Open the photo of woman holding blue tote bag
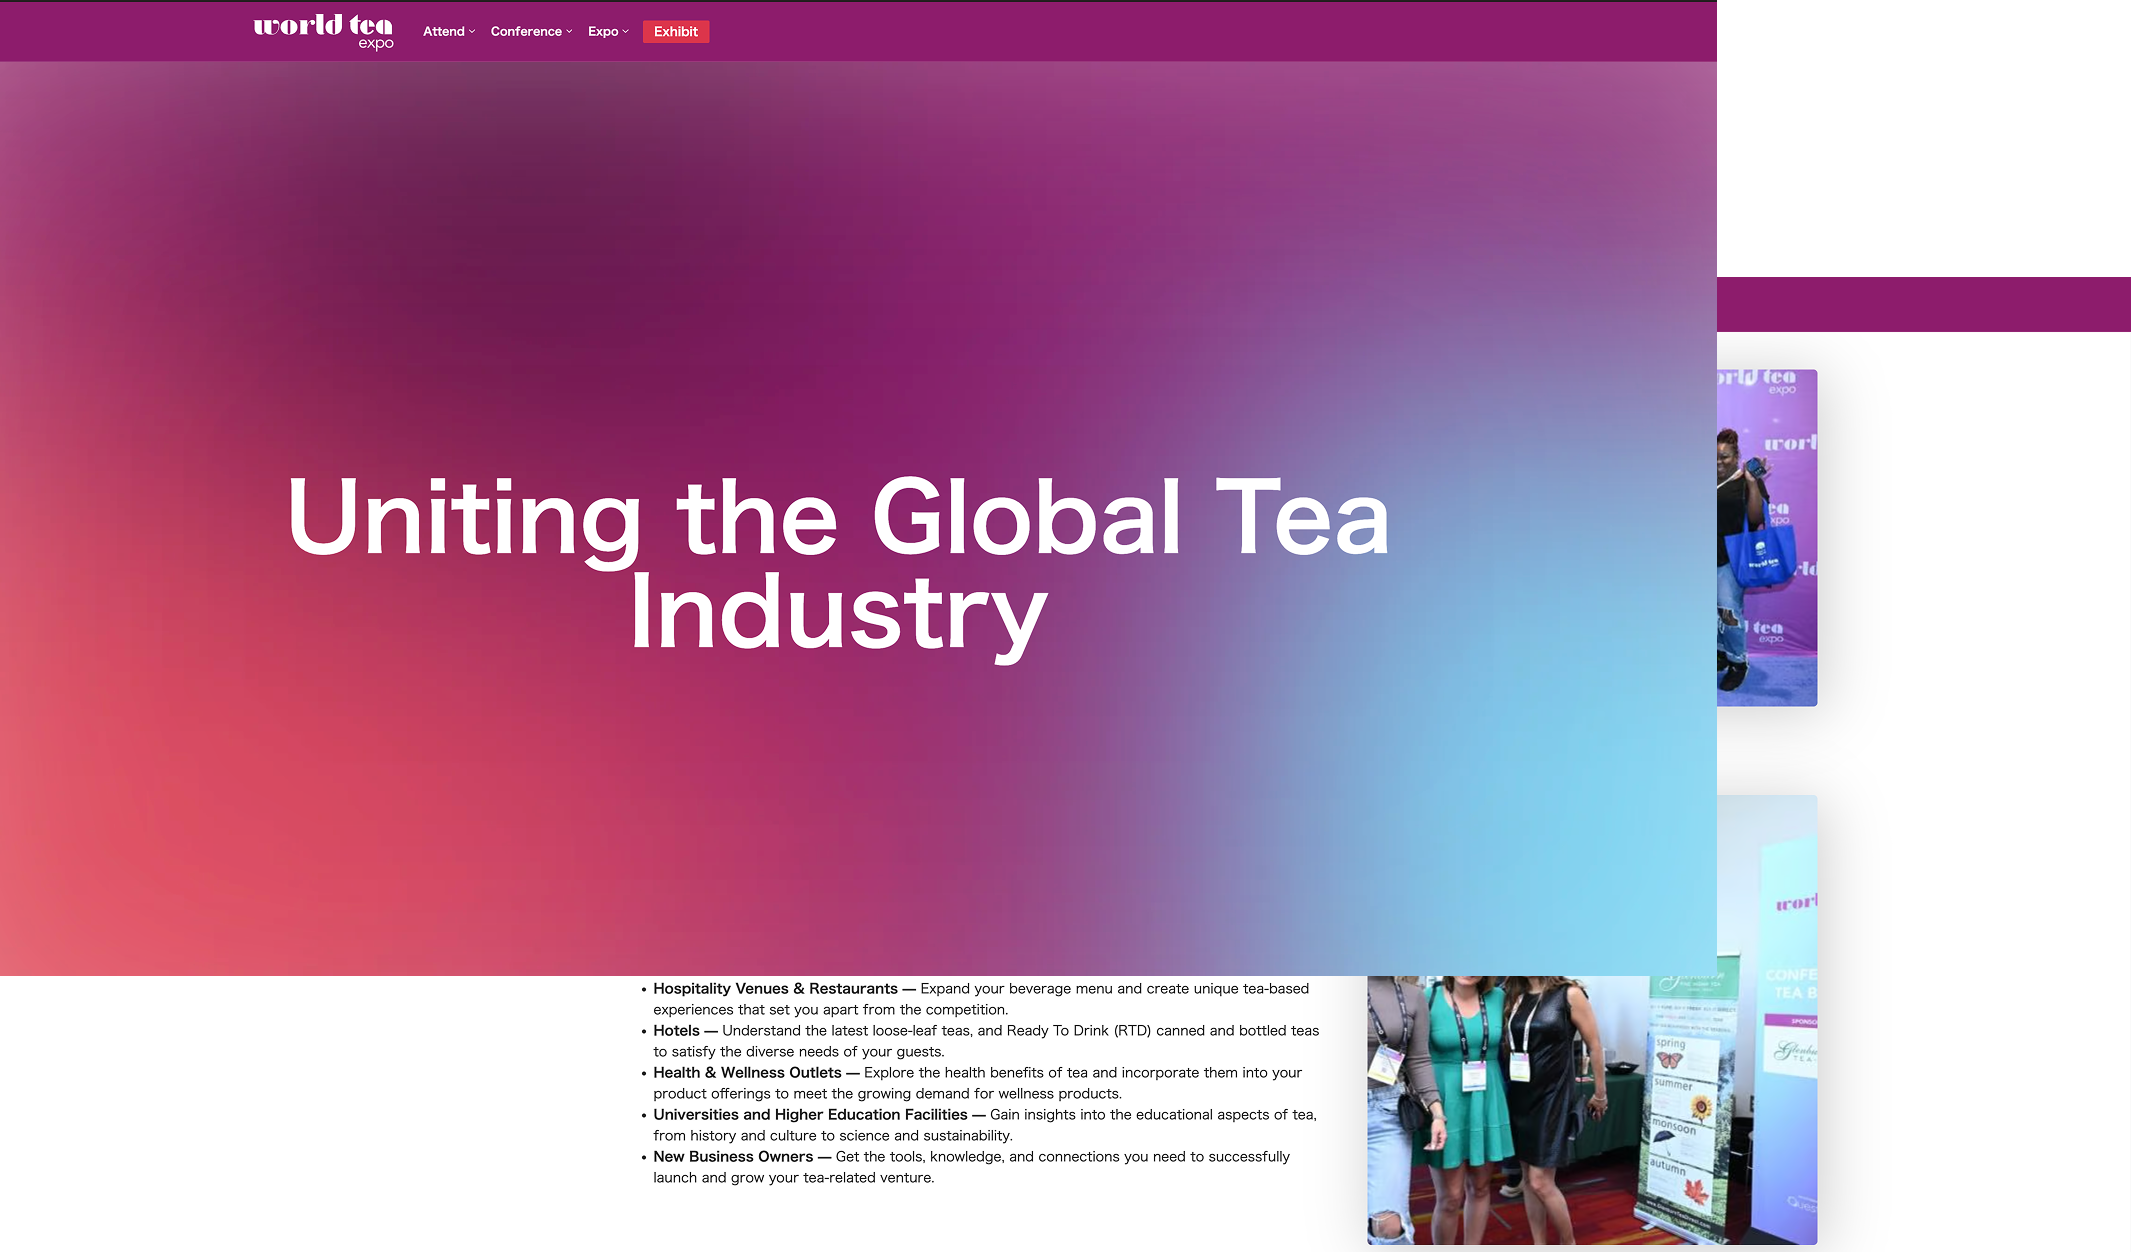The image size is (2131, 1252). (x=1766, y=538)
